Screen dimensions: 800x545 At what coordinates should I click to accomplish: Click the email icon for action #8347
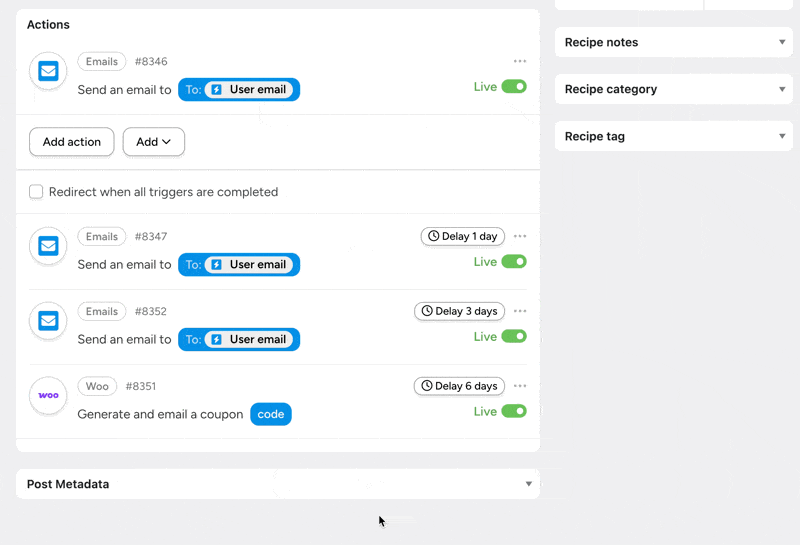[48, 246]
